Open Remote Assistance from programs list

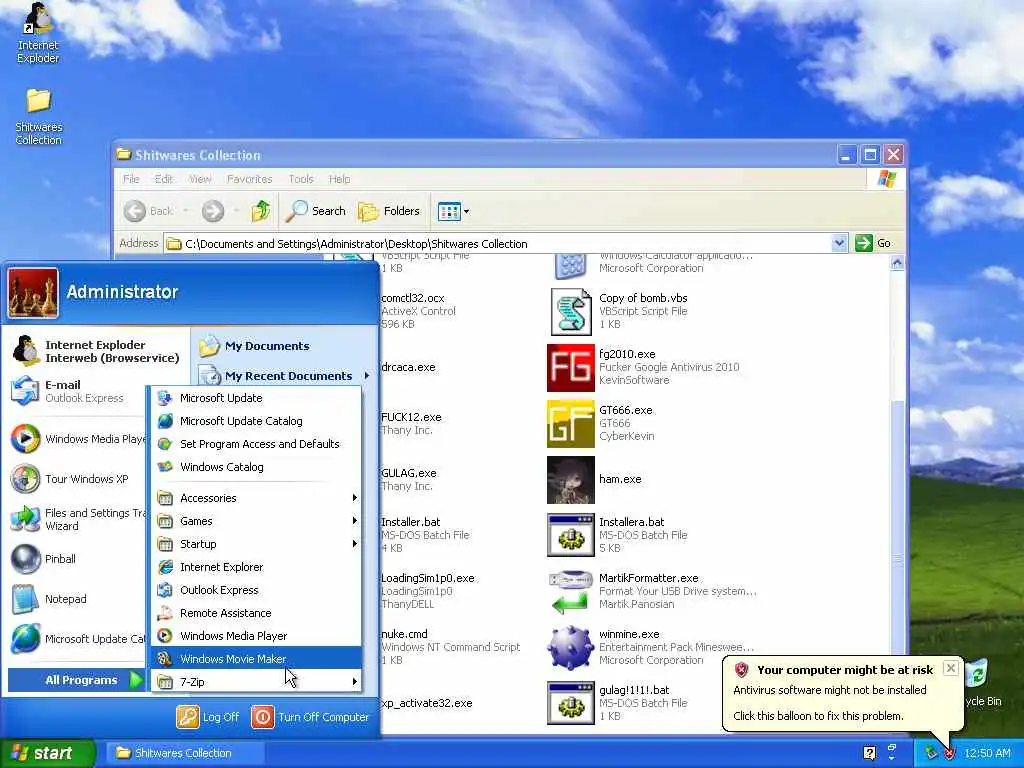pos(257,613)
